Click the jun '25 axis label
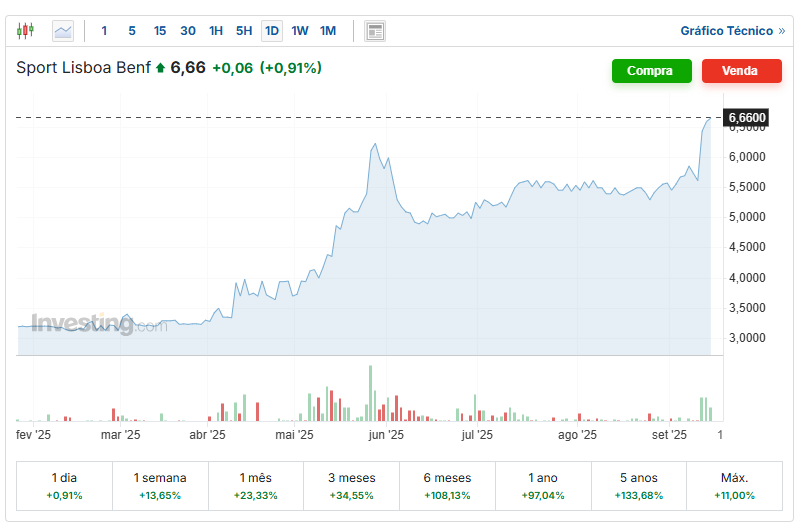 click(x=386, y=435)
